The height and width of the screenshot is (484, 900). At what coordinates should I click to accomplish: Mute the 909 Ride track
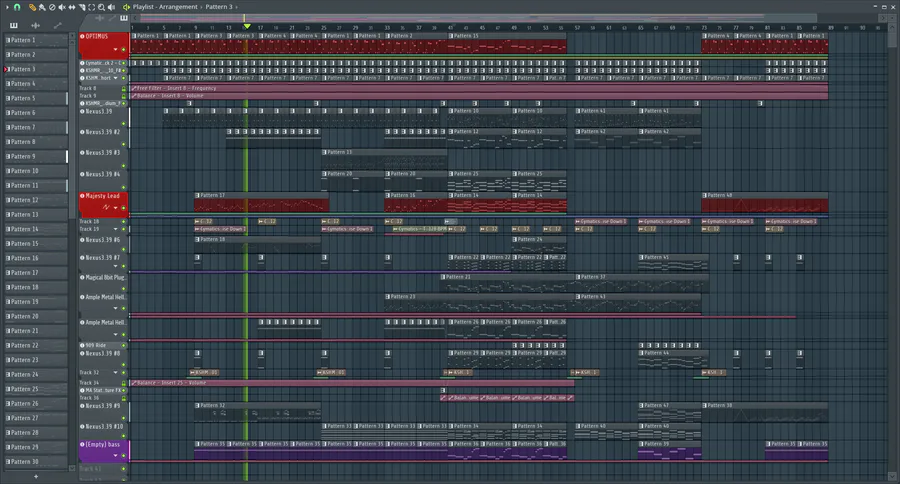coord(123,346)
